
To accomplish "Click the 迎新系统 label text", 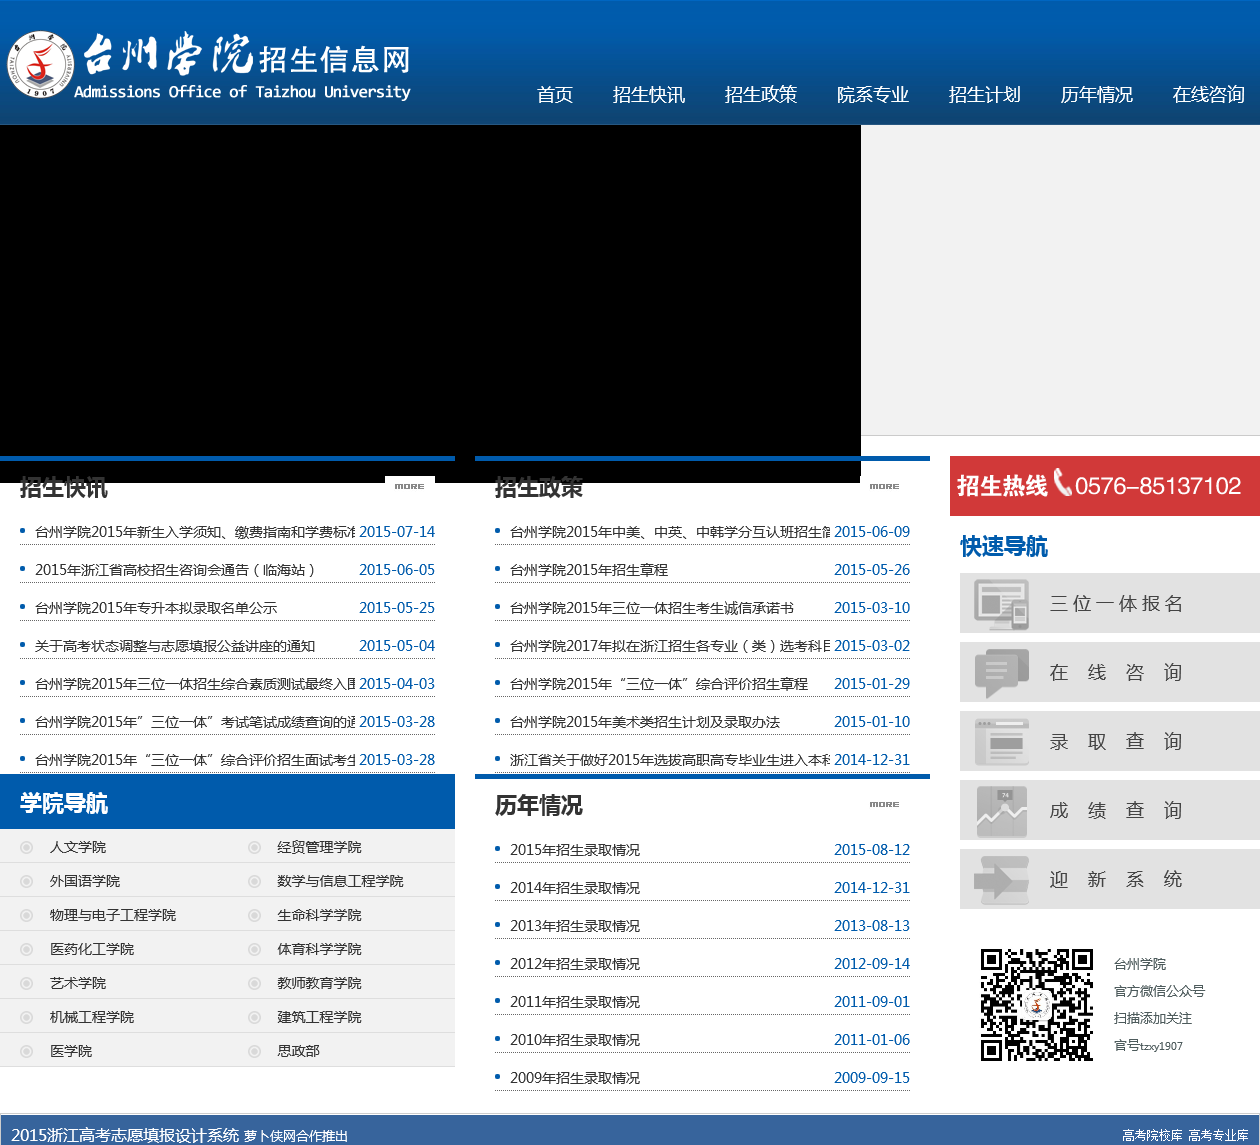I will (1116, 879).
